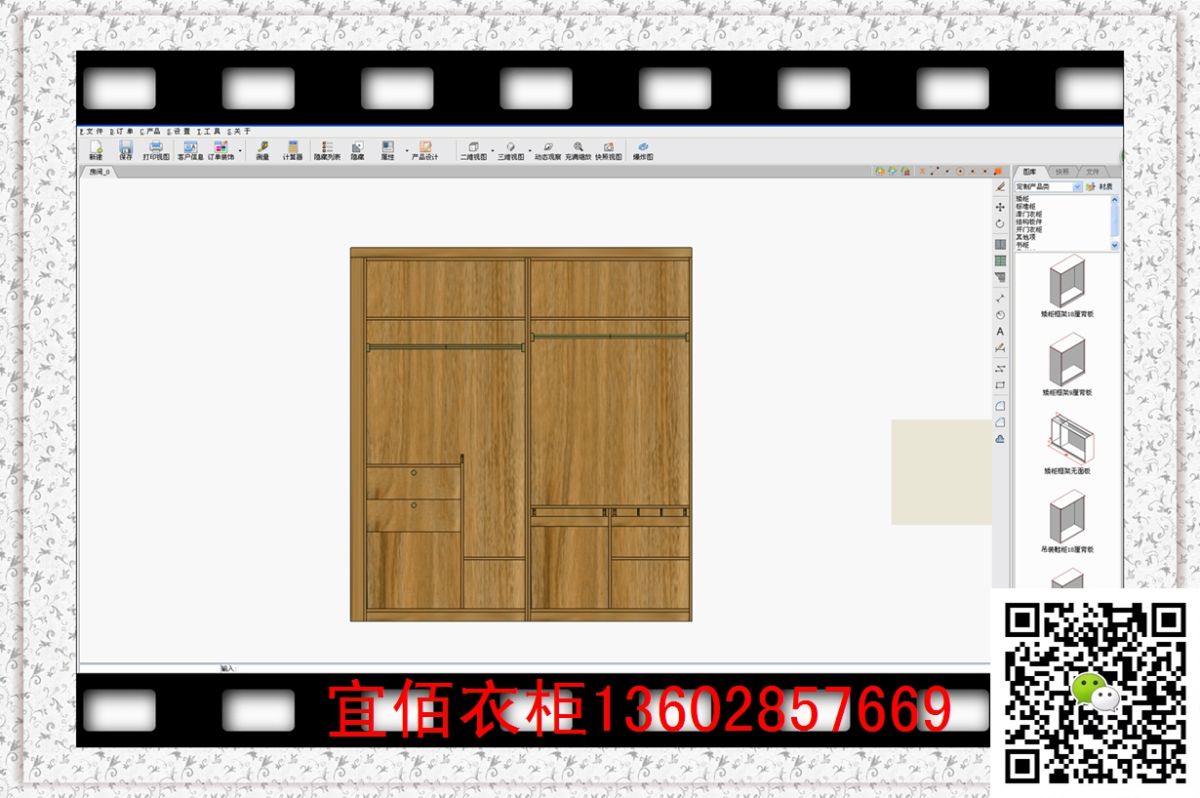Switch to the 图库 library tab
The width and height of the screenshot is (1200, 798).
(1030, 171)
